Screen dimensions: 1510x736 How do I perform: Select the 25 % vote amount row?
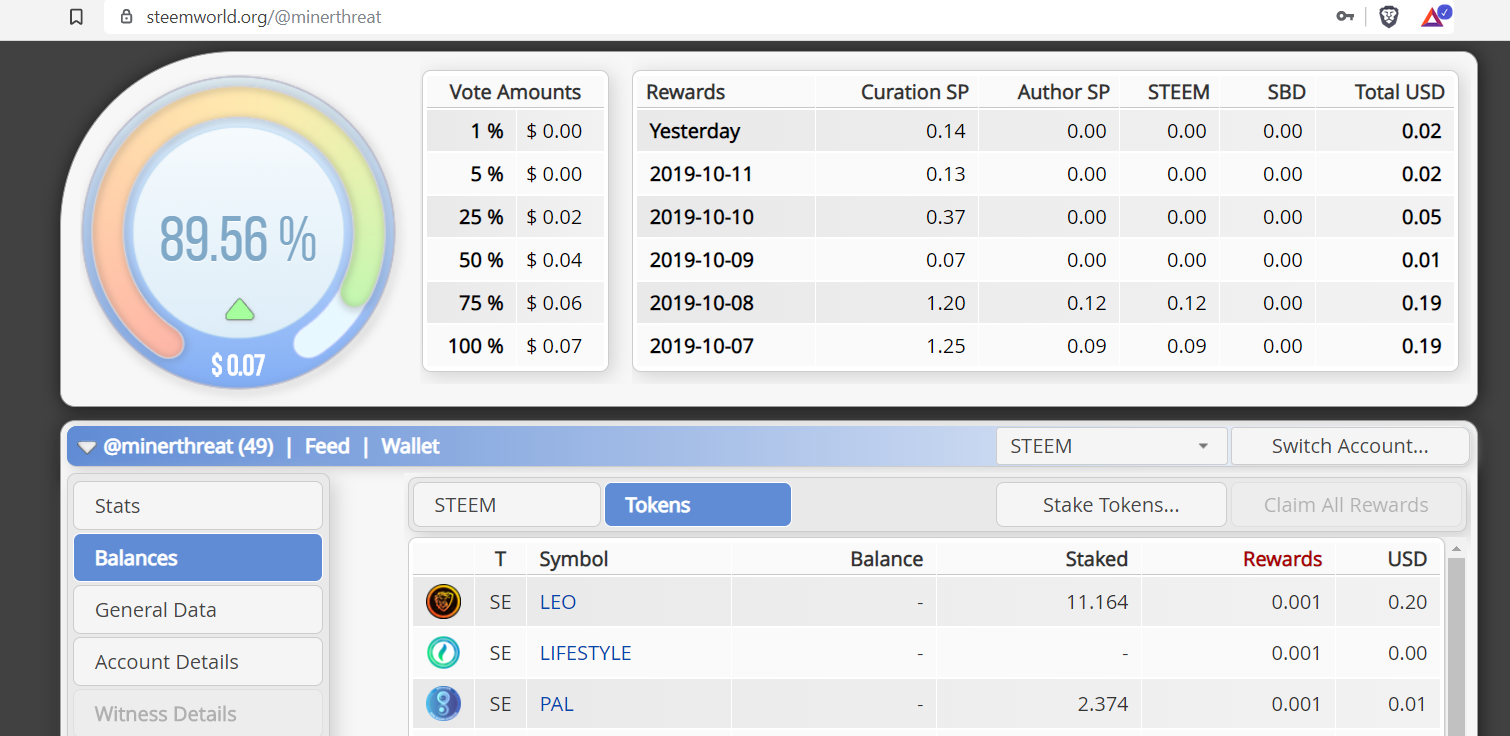click(515, 217)
